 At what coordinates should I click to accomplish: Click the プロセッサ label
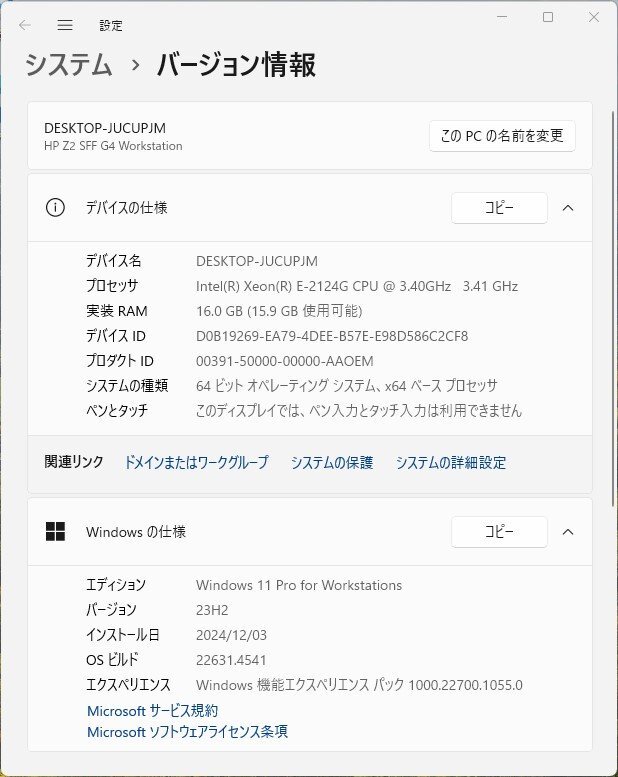pos(112,285)
